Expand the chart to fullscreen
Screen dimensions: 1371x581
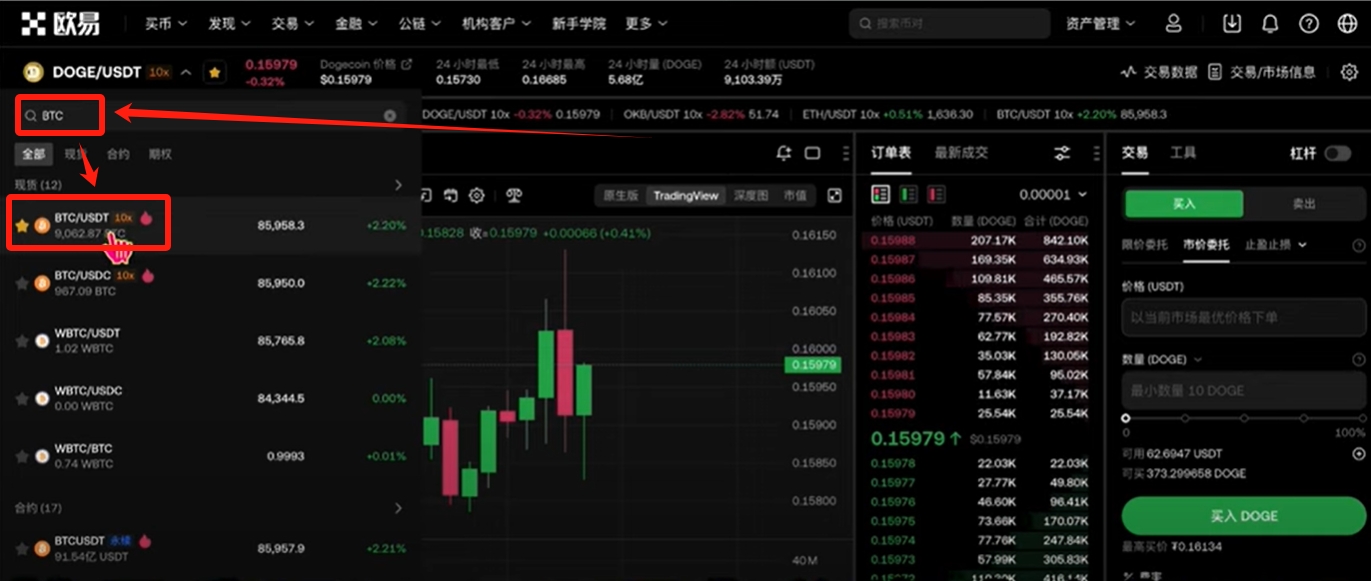click(835, 195)
